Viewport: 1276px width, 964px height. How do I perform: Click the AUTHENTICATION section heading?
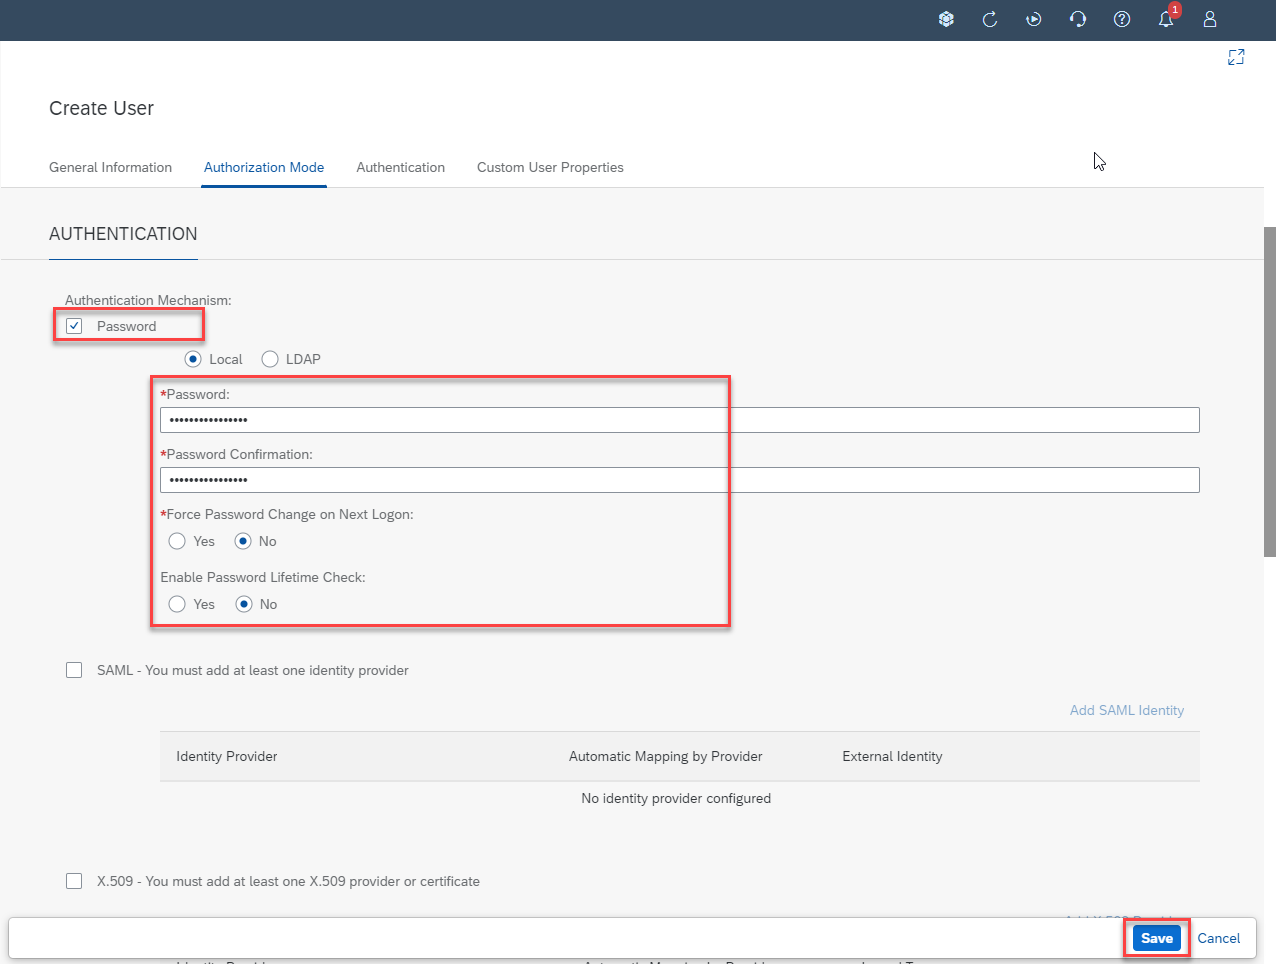click(x=123, y=234)
